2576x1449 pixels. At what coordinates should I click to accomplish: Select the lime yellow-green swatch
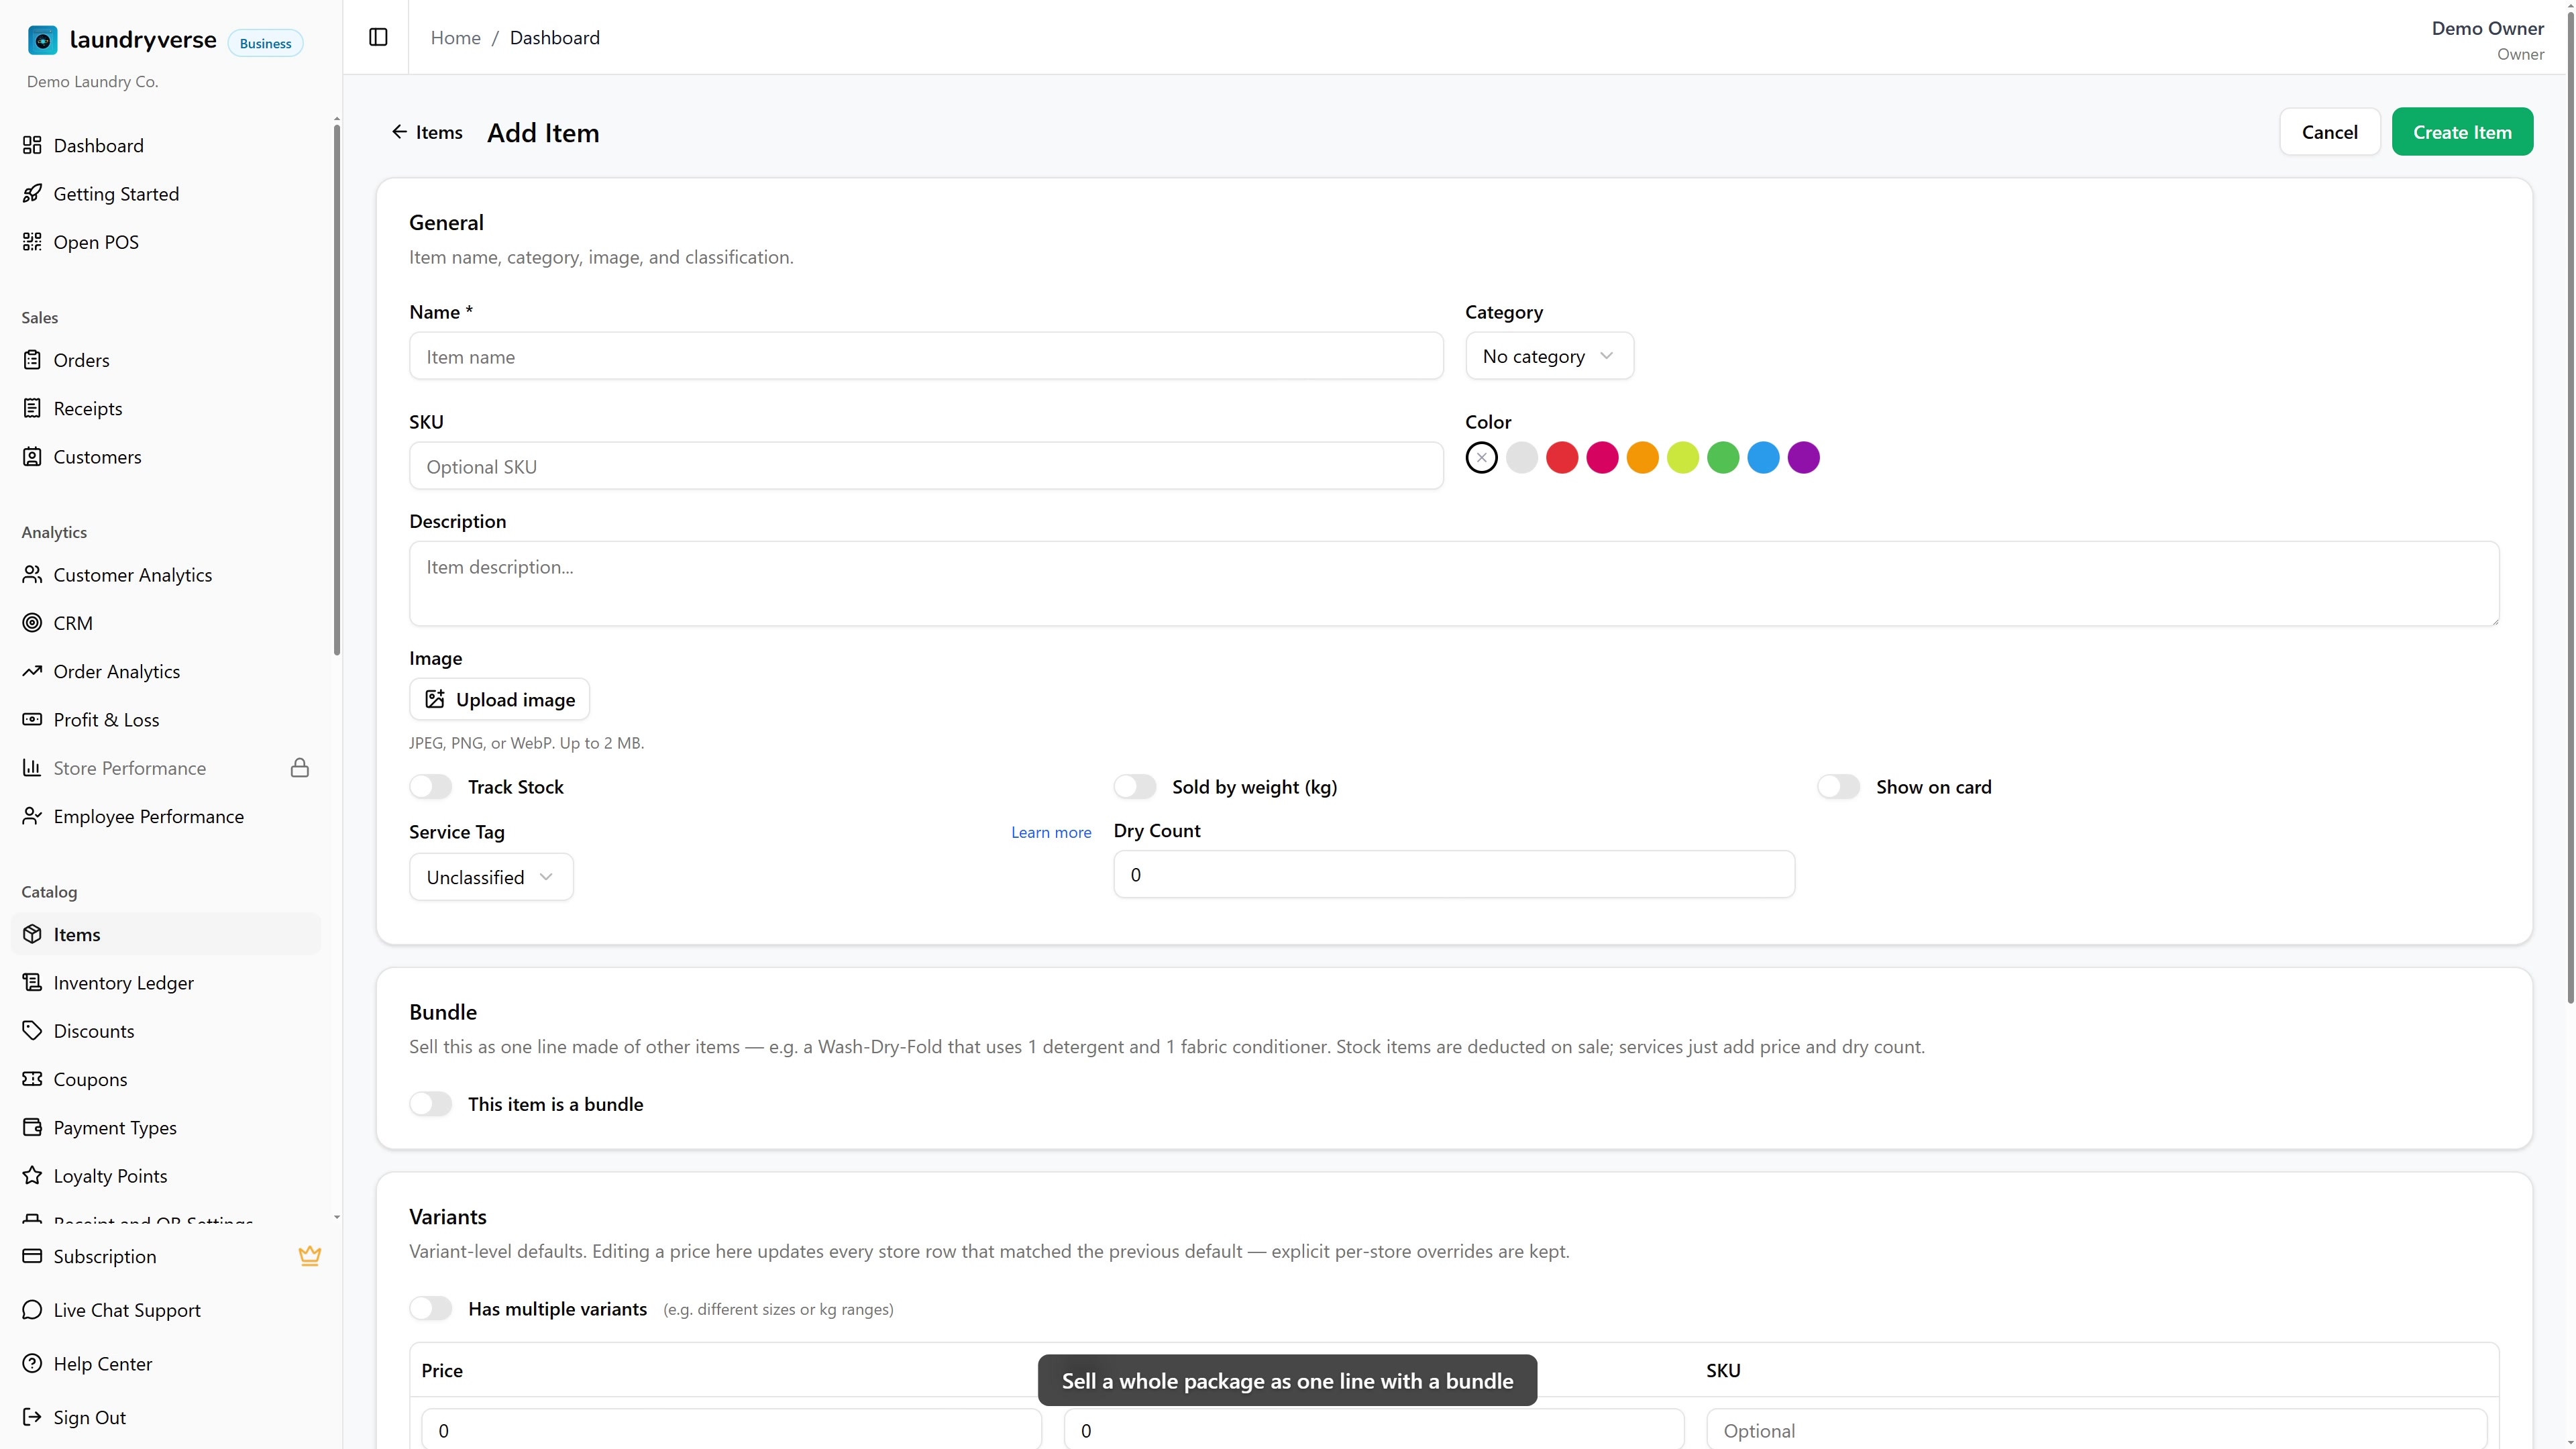point(1683,458)
